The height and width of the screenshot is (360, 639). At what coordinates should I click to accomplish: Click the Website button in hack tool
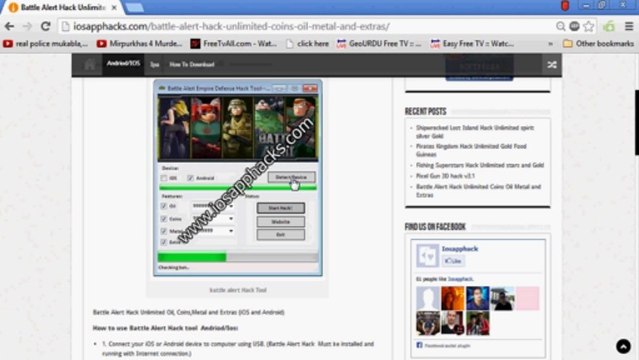[x=280, y=222]
